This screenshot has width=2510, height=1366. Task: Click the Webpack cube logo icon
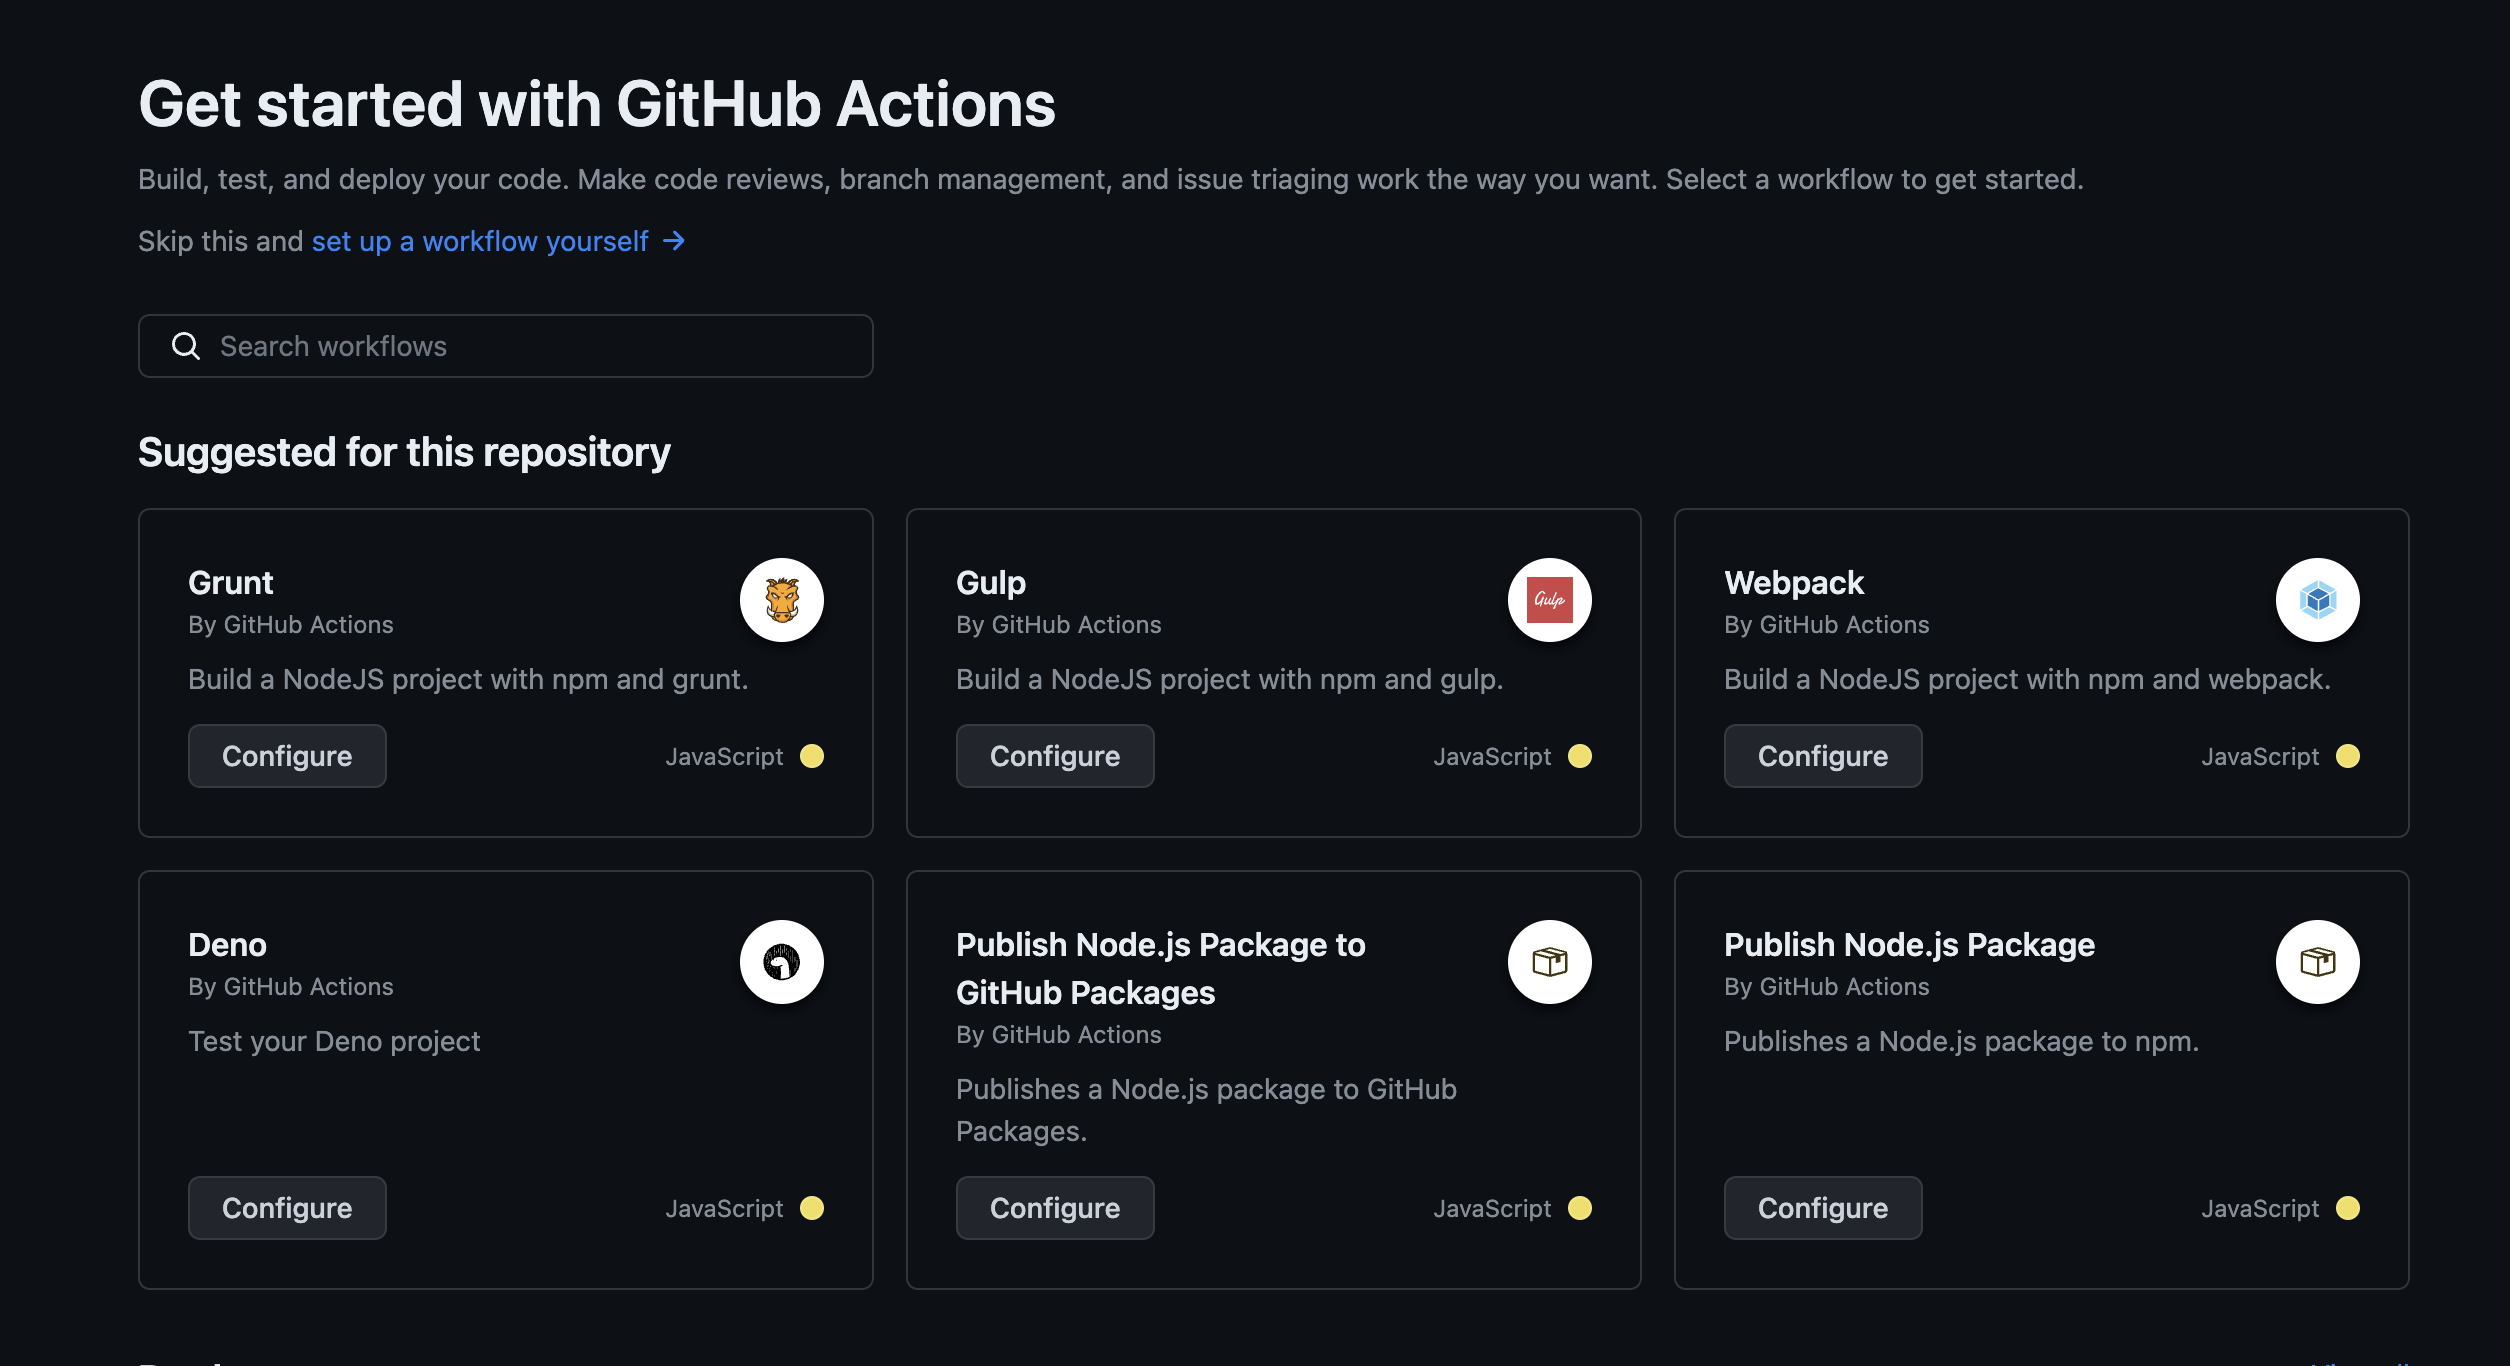(x=2318, y=600)
